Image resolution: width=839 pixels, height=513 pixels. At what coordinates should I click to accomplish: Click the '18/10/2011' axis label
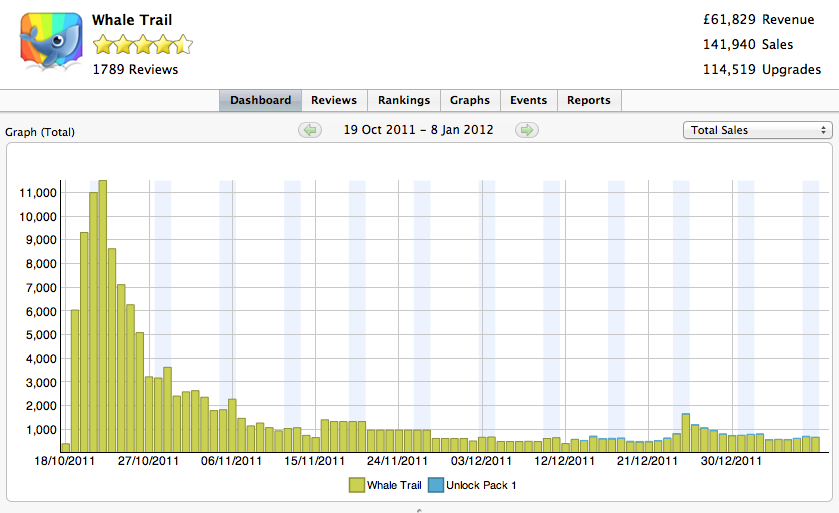64,461
